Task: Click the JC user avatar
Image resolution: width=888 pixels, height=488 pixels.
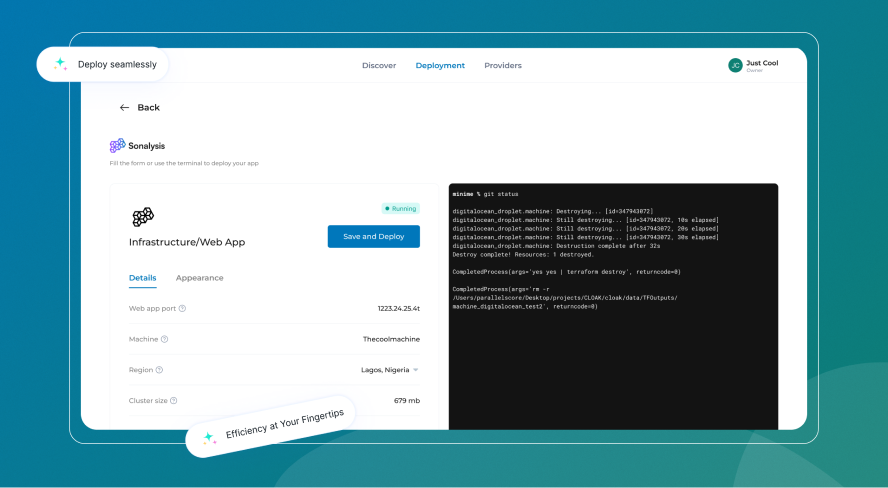Action: pyautogui.click(x=735, y=65)
